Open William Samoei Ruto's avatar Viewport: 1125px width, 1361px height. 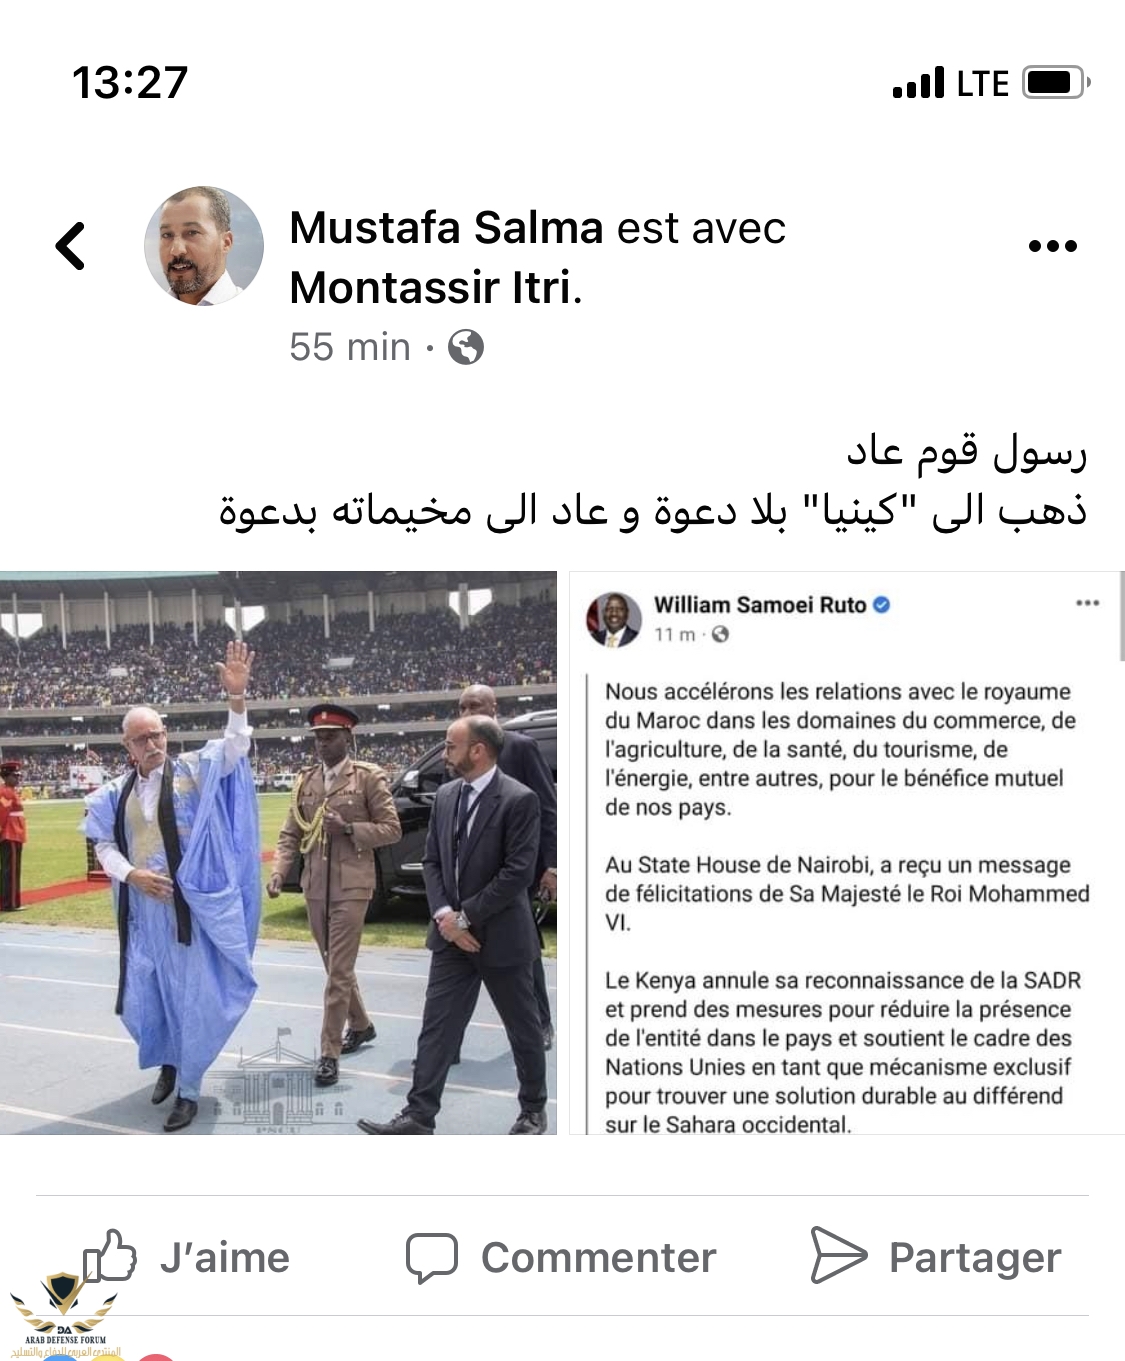click(x=613, y=619)
